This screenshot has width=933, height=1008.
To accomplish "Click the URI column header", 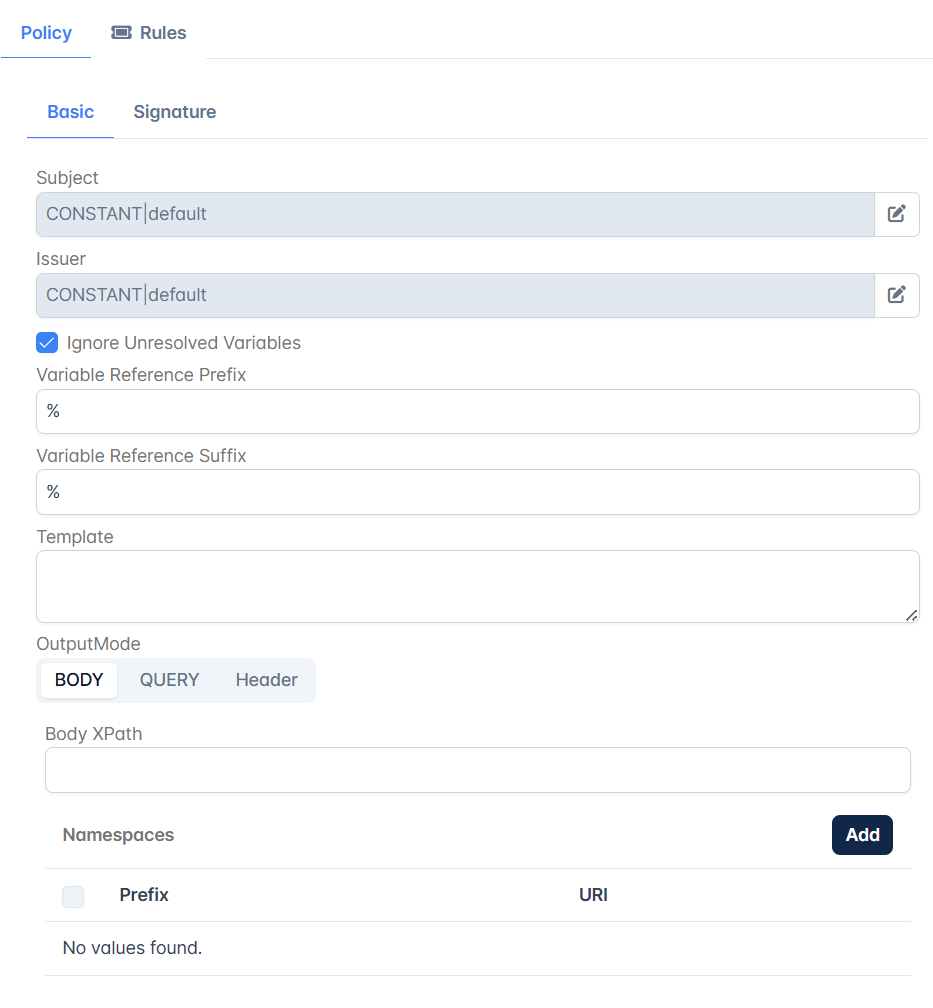I will (x=593, y=895).
